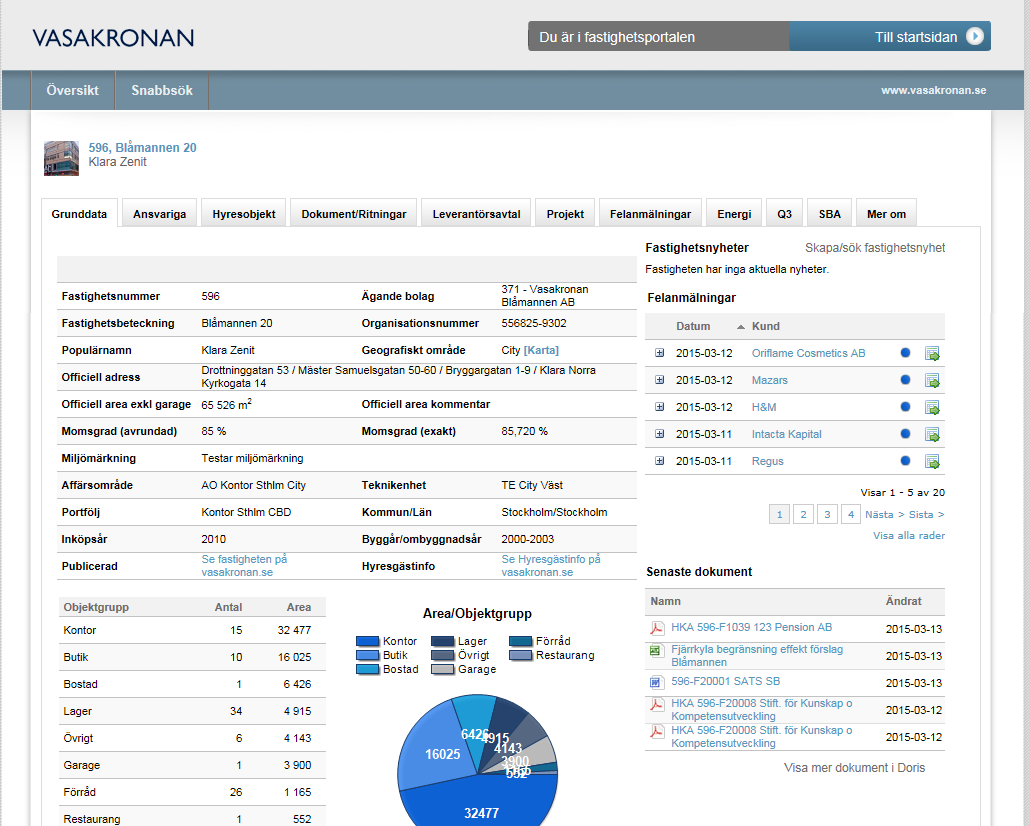The width and height of the screenshot is (1029, 826).
Task: Click Skapa/sök fastighetsnyhet link
Action: coord(875,247)
